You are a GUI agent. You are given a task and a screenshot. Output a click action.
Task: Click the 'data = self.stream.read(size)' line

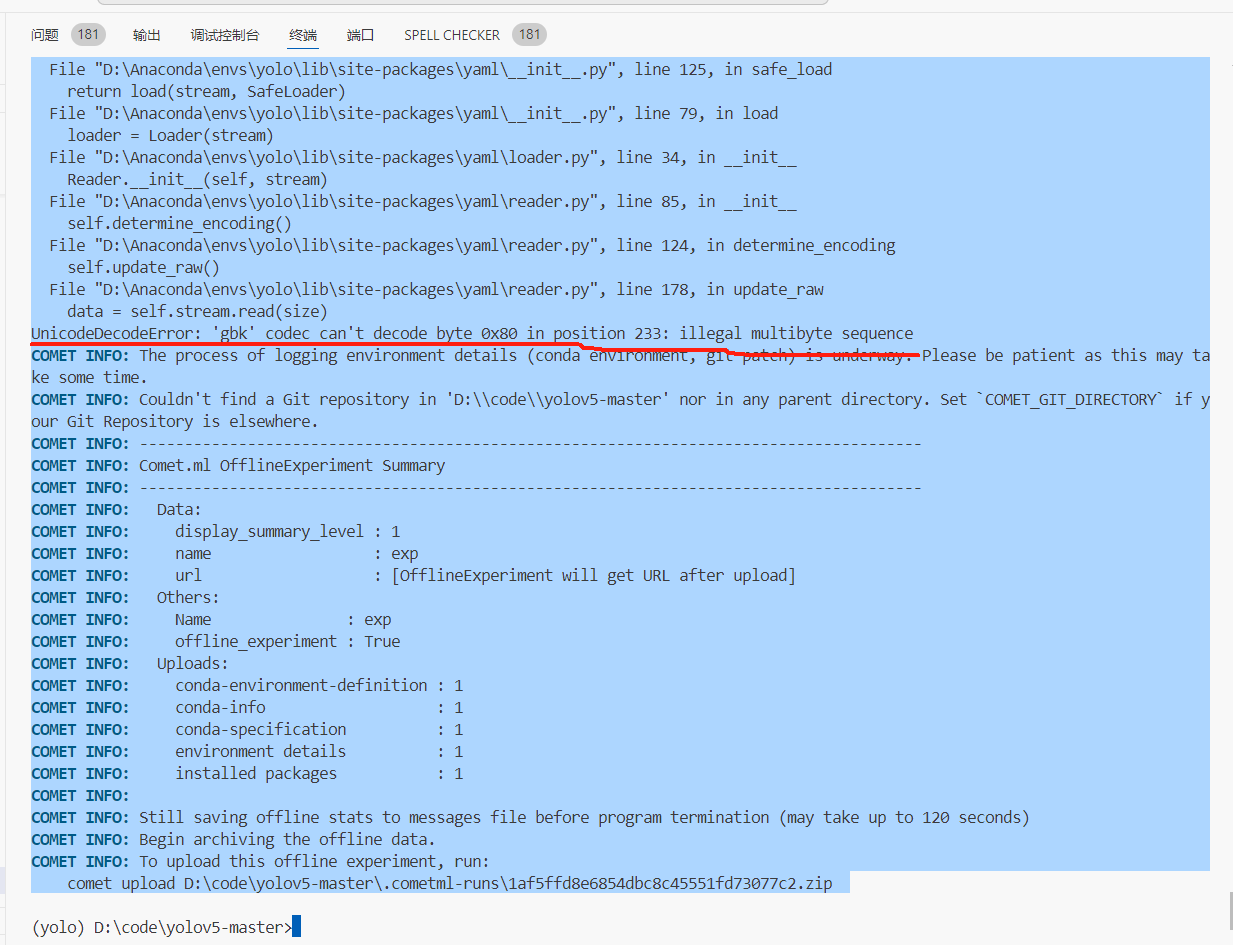coord(197,311)
